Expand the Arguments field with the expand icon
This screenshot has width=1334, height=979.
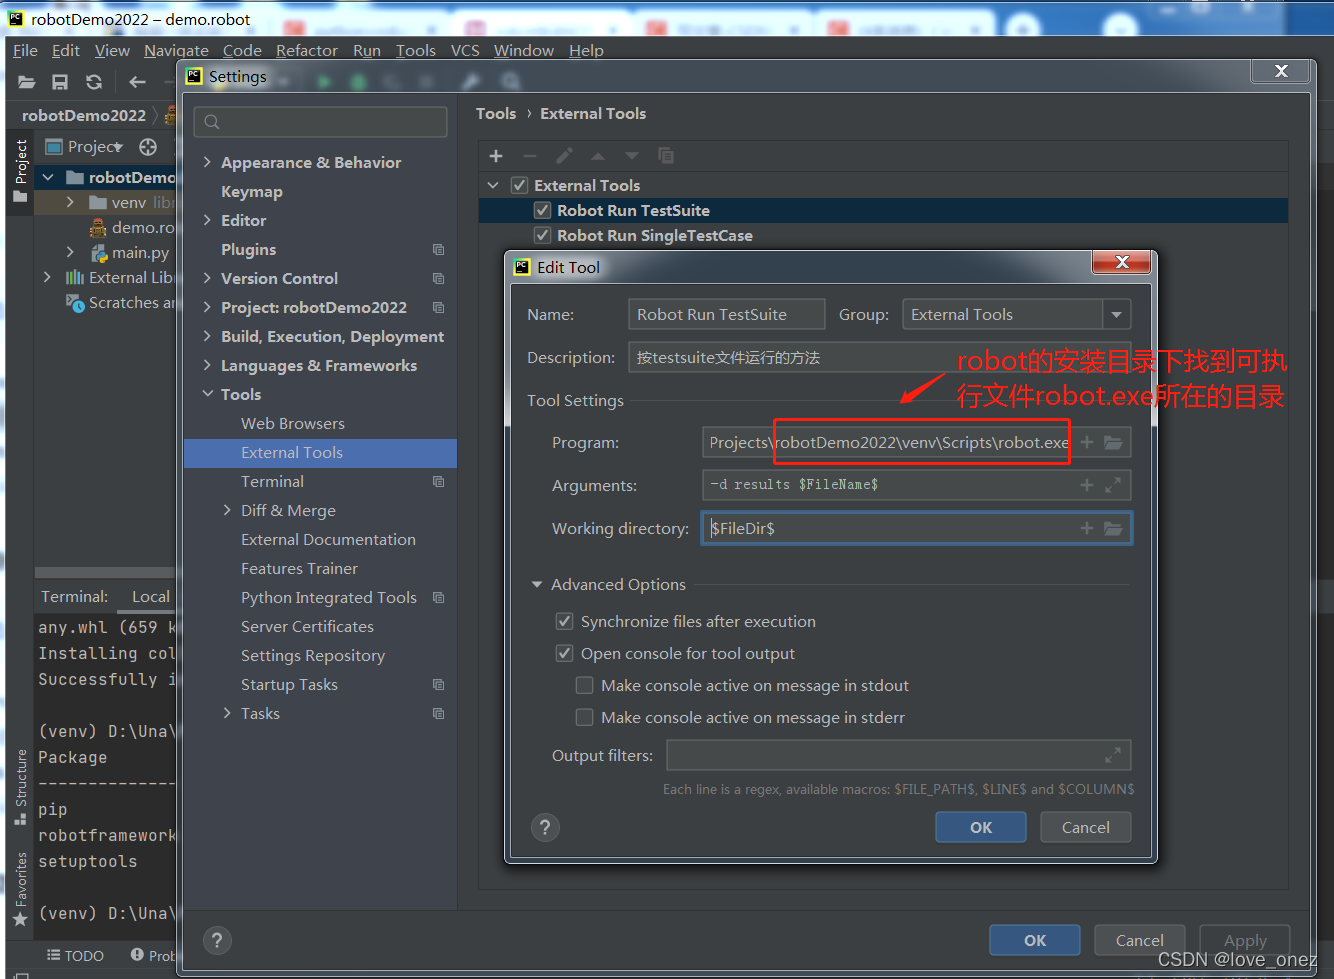(x=1113, y=485)
